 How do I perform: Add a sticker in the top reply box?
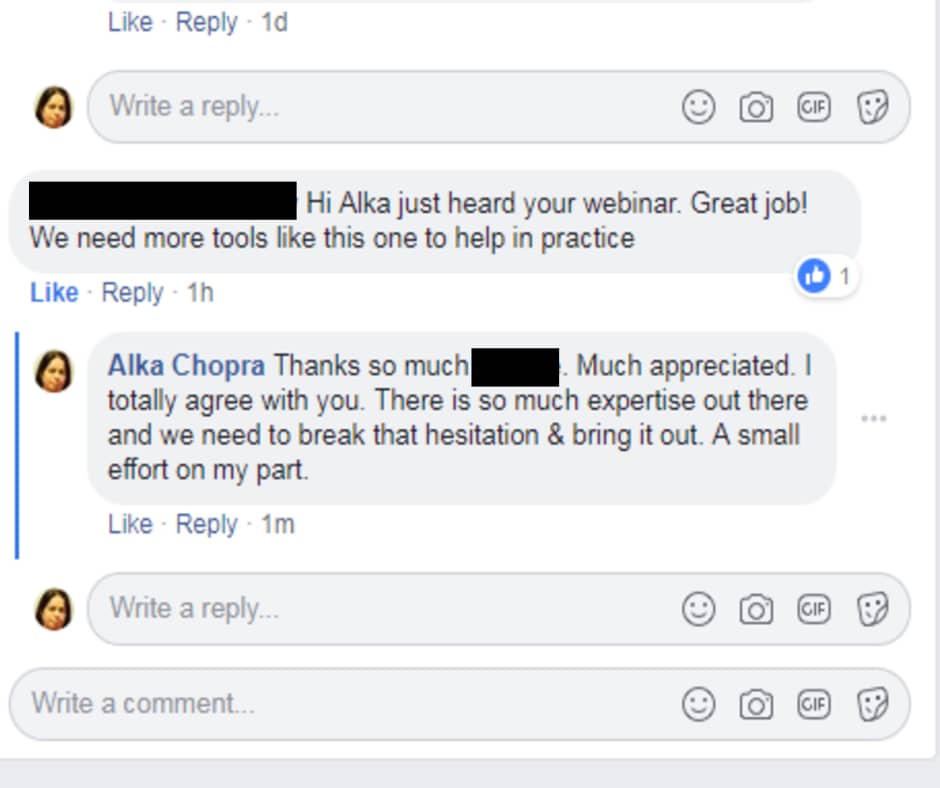(x=872, y=107)
